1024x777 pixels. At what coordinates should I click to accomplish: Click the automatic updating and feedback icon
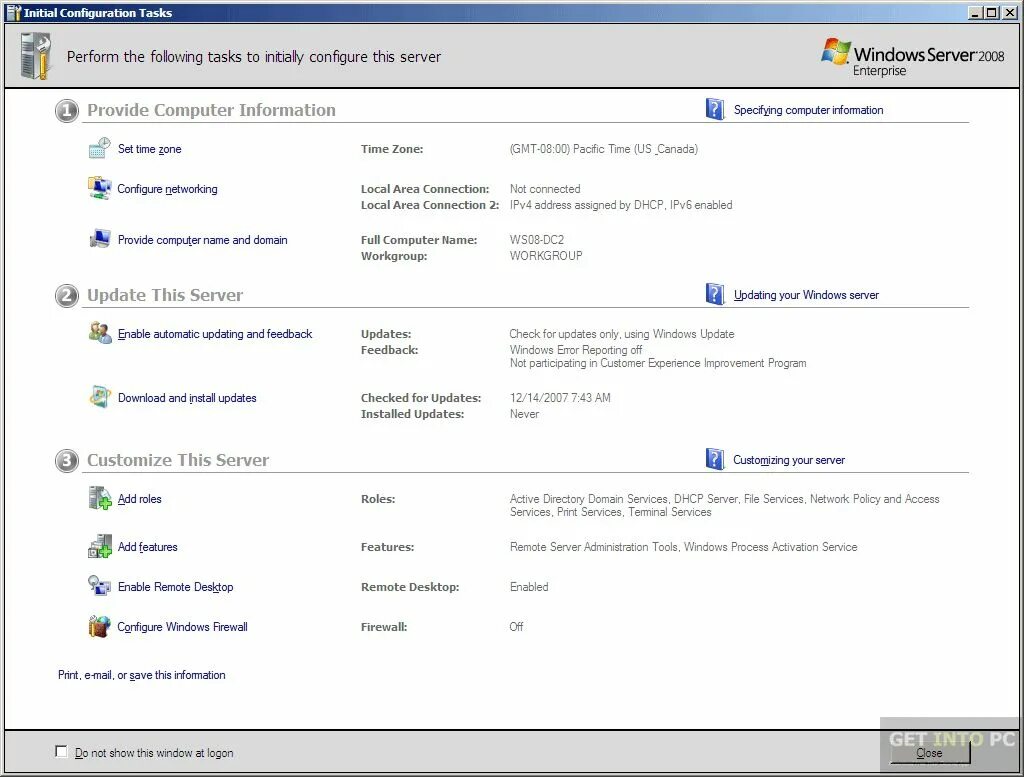[100, 333]
